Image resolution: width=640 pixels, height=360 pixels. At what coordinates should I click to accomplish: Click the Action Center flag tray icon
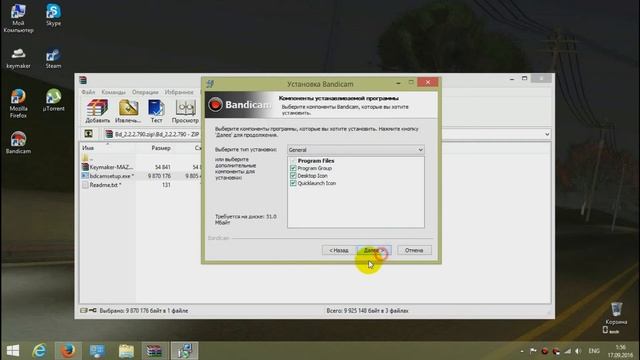click(x=533, y=351)
